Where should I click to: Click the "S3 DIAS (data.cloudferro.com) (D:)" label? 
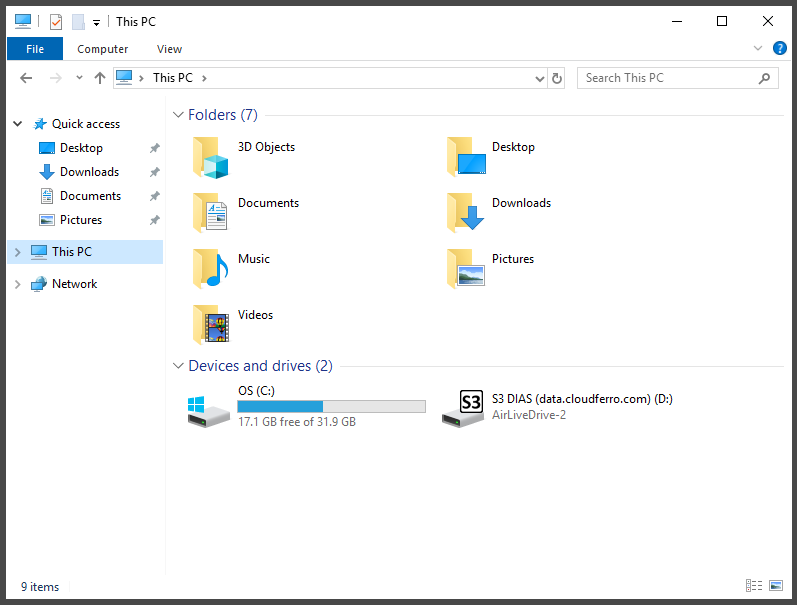pos(582,399)
